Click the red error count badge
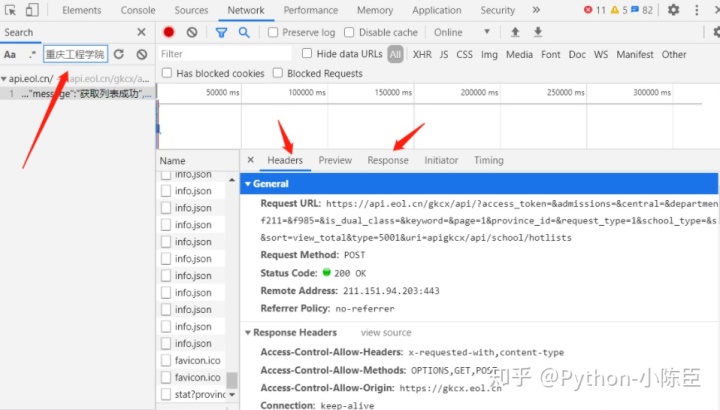Screen dimensions: 720x410 click(x=595, y=10)
